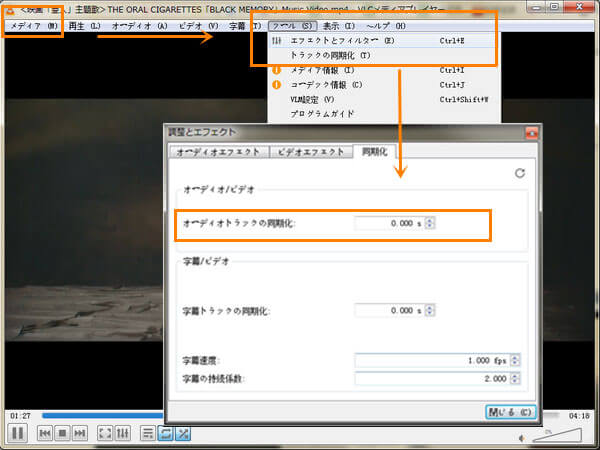Choose VLM設定 (V) menu entry
Image resolution: width=600 pixels, height=450 pixels.
384,99
